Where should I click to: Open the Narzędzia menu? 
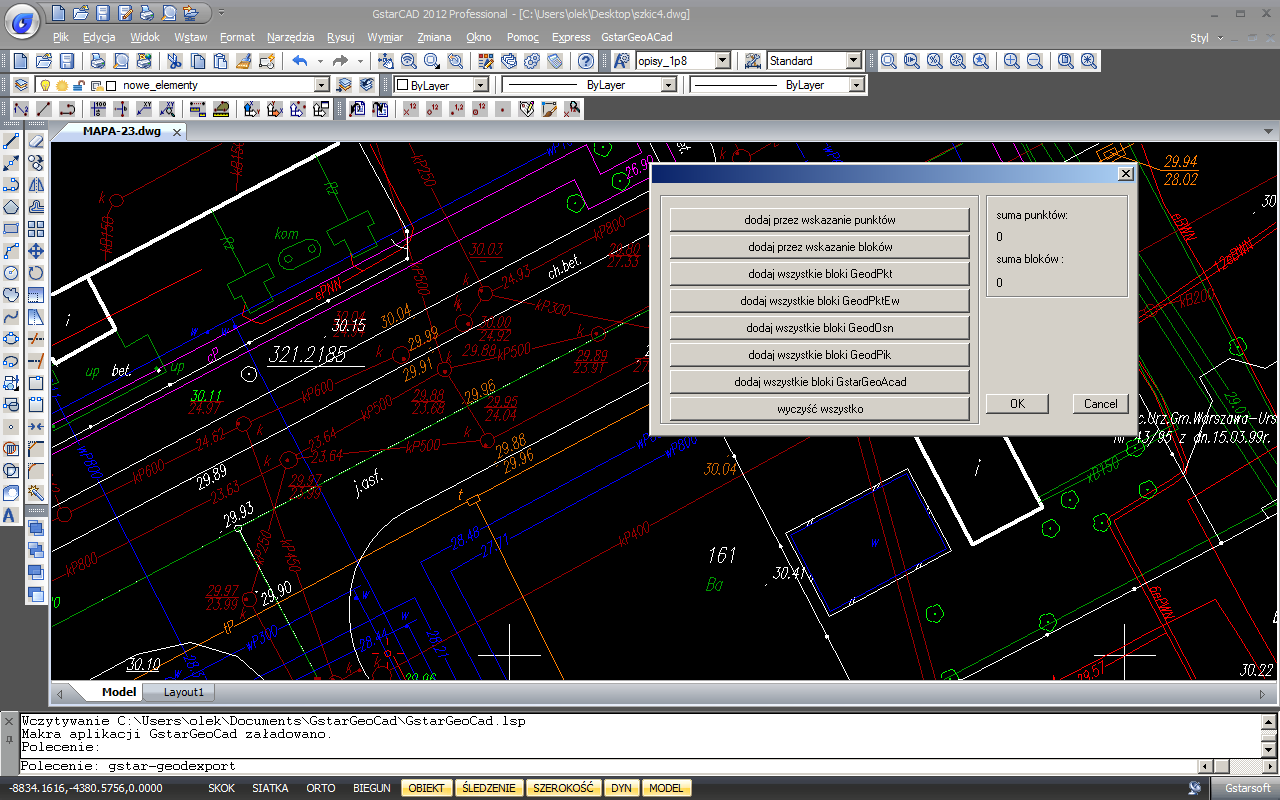pos(290,37)
